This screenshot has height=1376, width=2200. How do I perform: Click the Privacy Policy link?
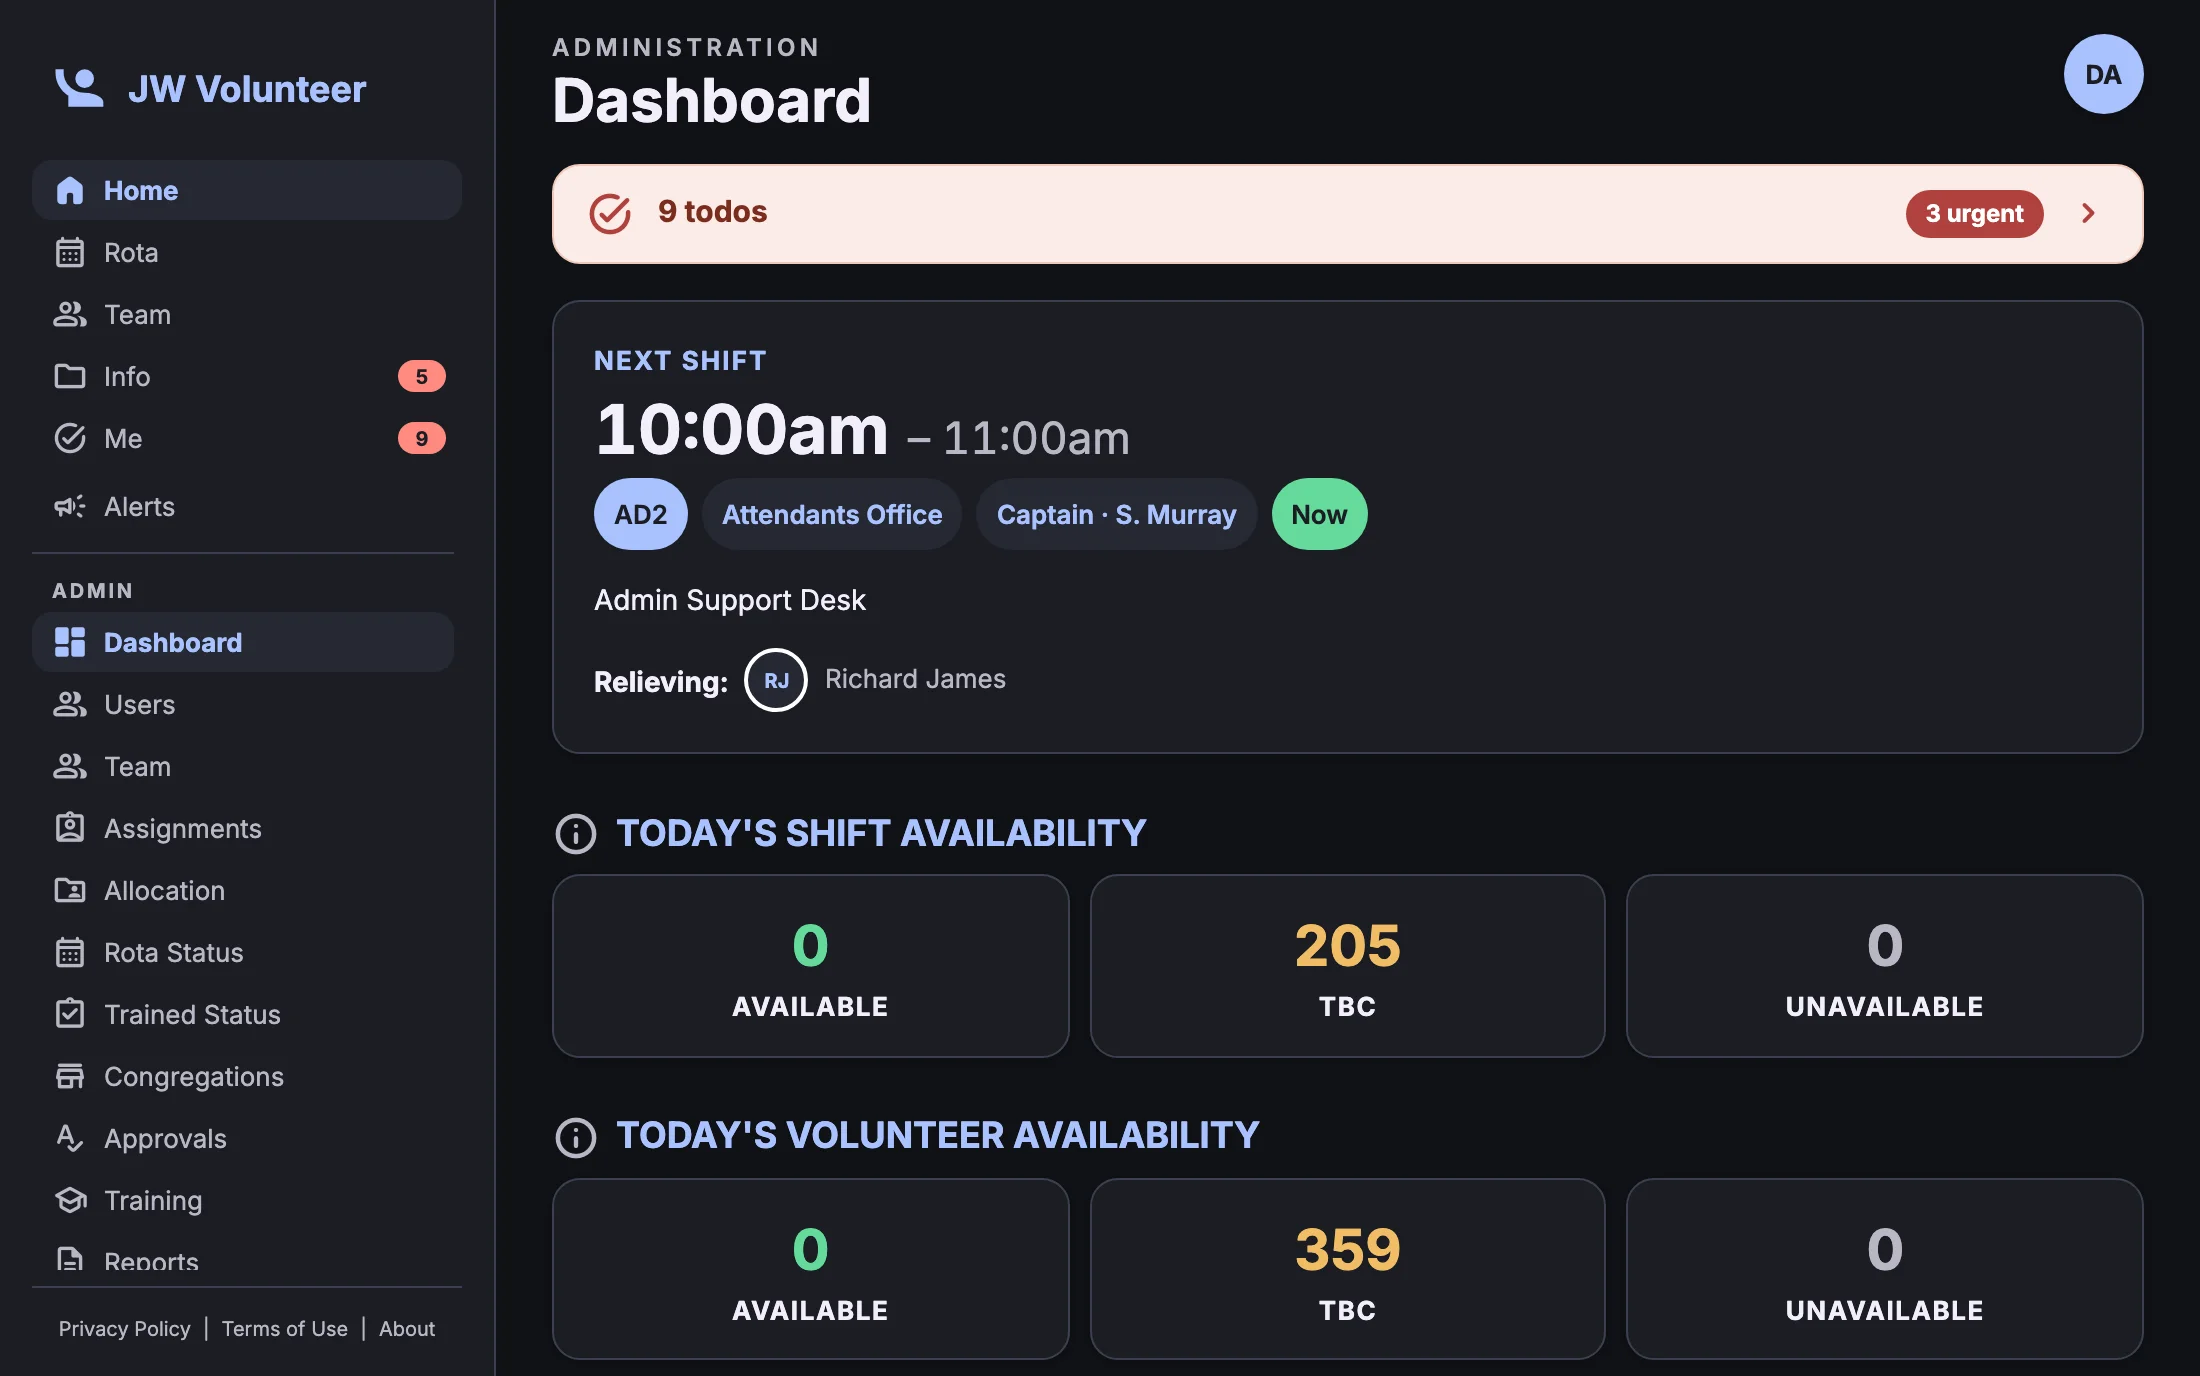[124, 1328]
